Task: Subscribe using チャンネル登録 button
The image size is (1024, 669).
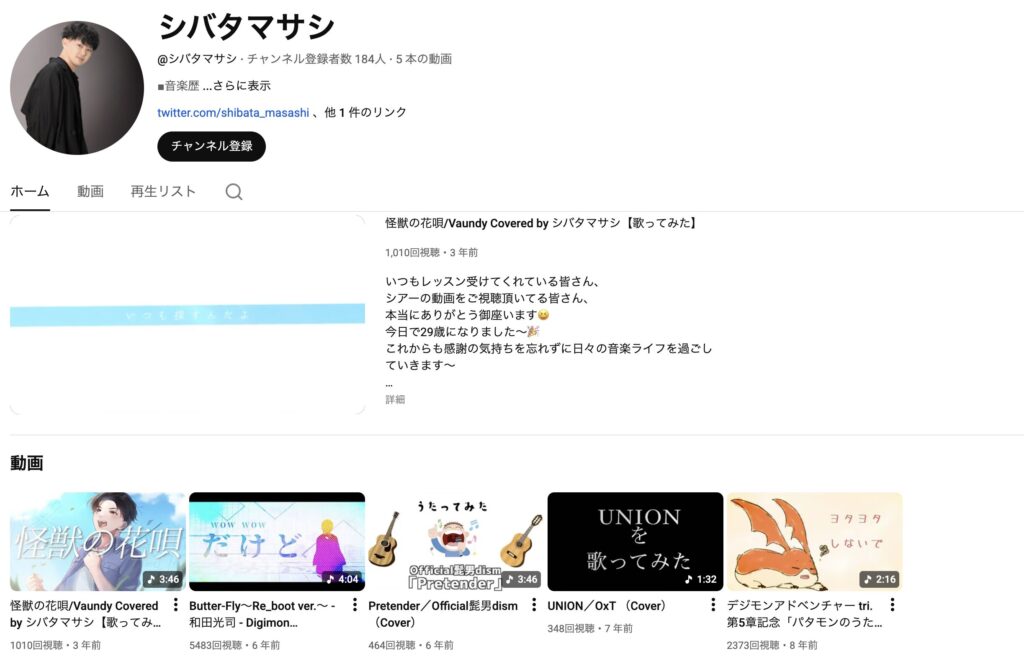Action: [212, 146]
